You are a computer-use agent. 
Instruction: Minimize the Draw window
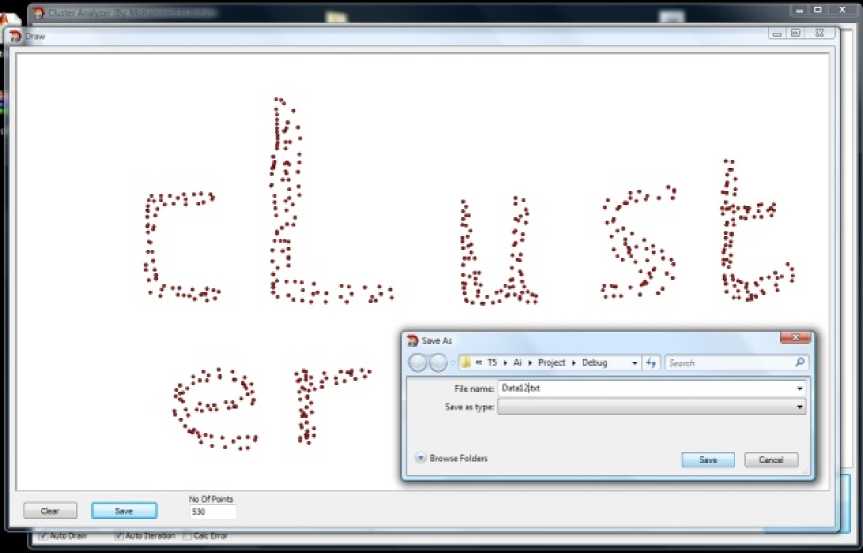tap(777, 34)
